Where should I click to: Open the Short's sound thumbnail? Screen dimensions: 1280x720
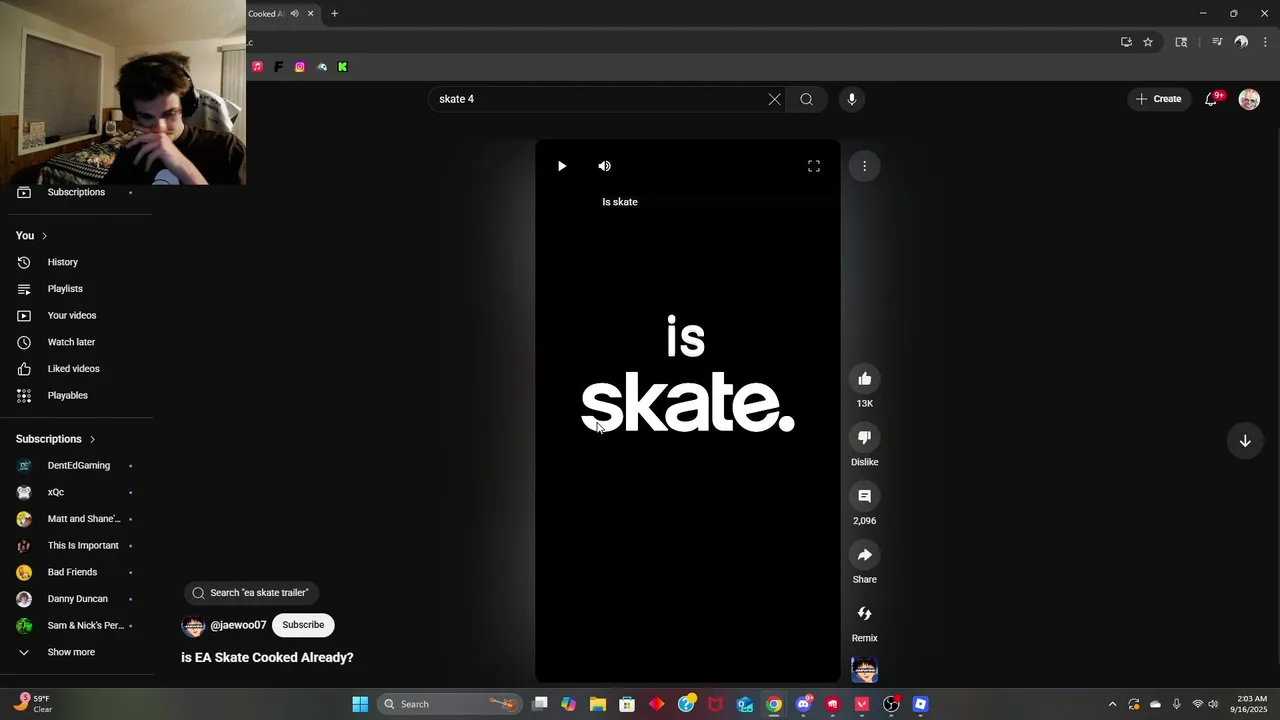point(865,670)
